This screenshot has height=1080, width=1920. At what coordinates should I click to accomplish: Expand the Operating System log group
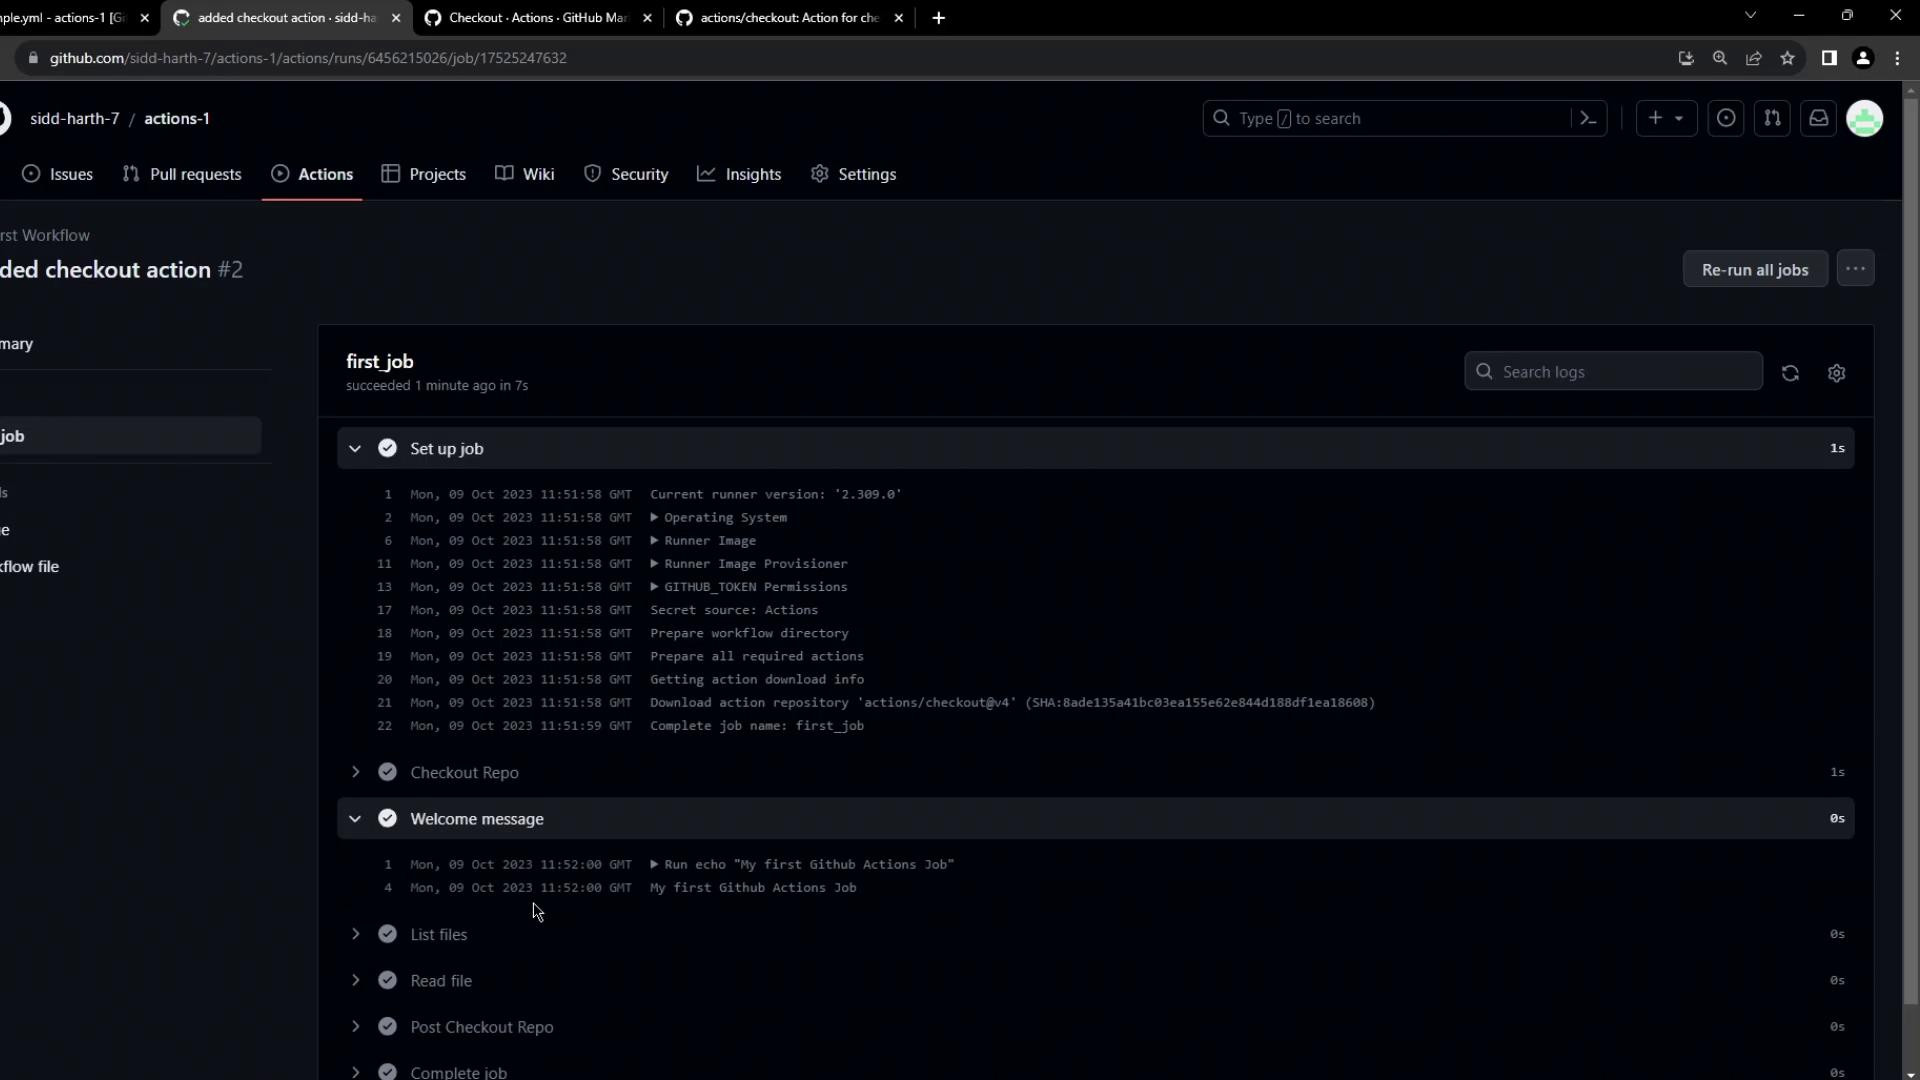pos(654,517)
